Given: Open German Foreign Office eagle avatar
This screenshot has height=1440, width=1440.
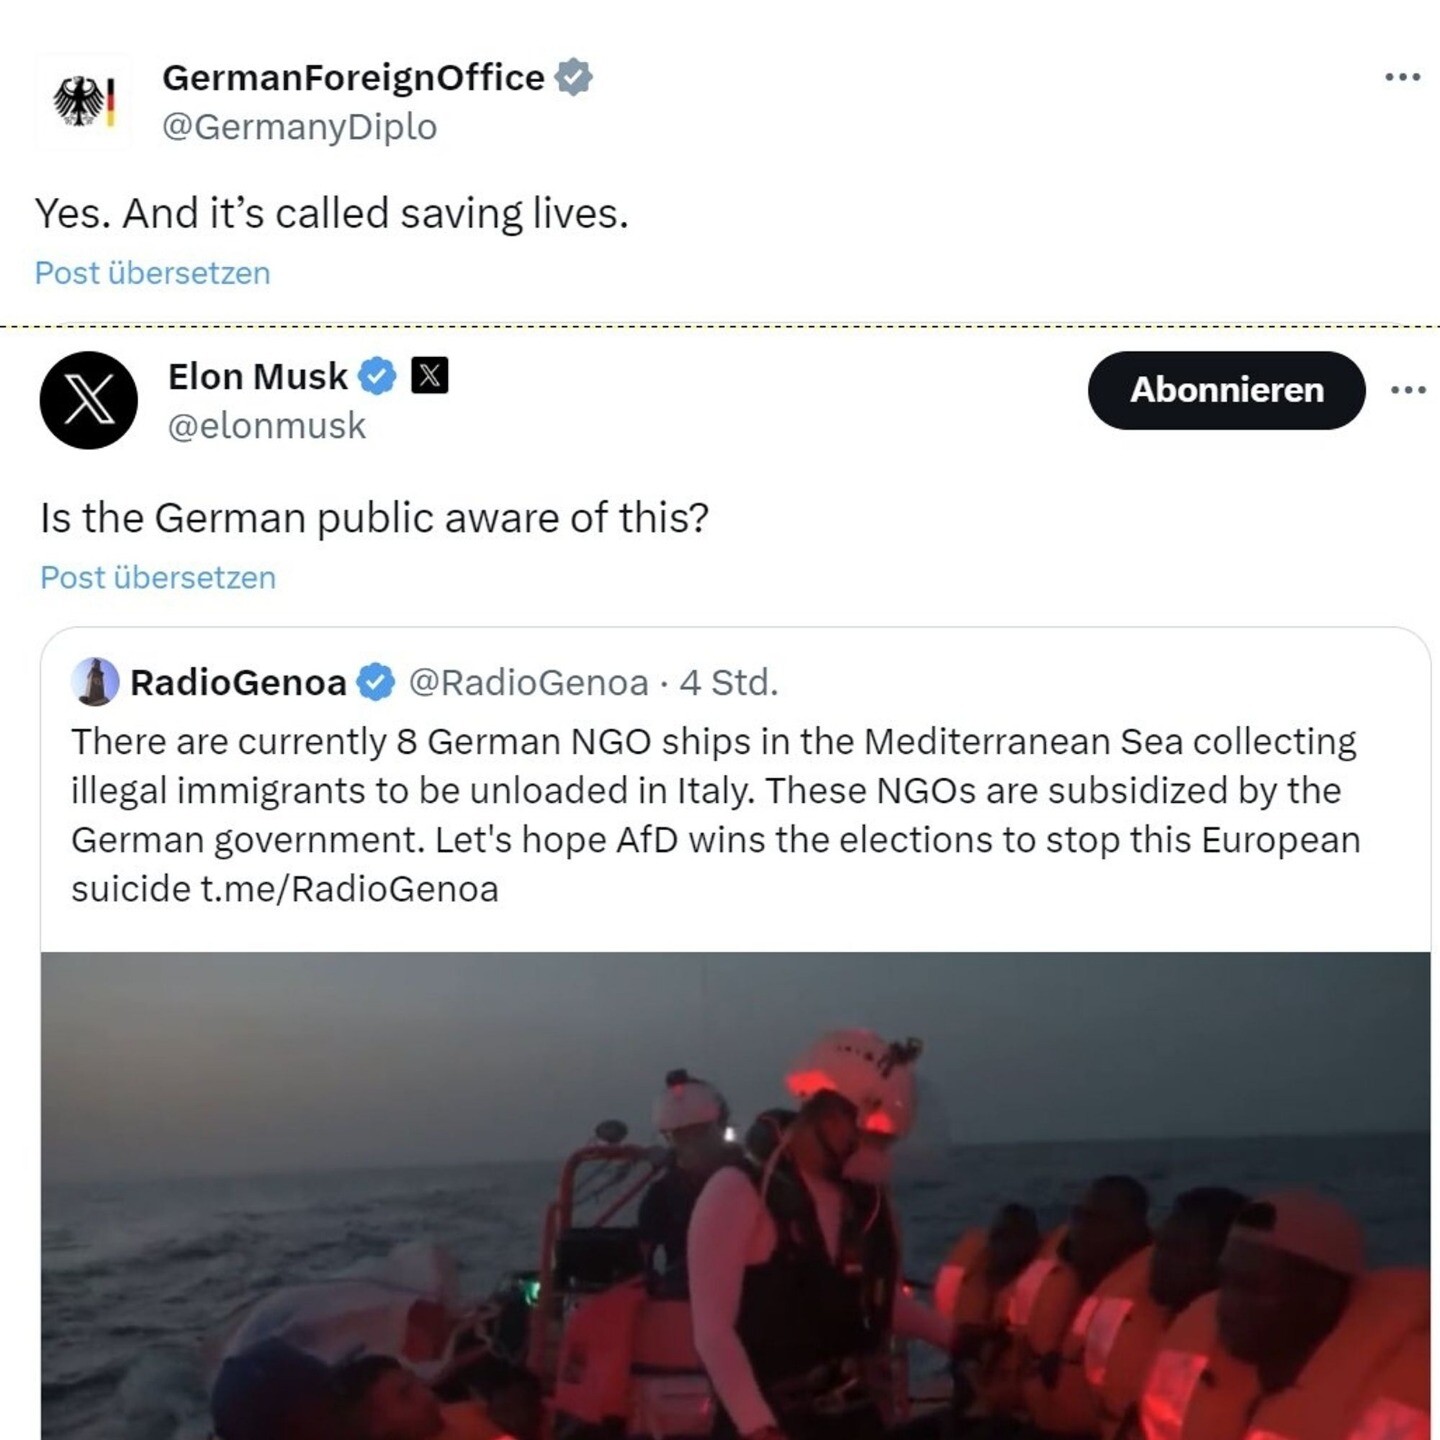Looking at the screenshot, I should [x=84, y=102].
